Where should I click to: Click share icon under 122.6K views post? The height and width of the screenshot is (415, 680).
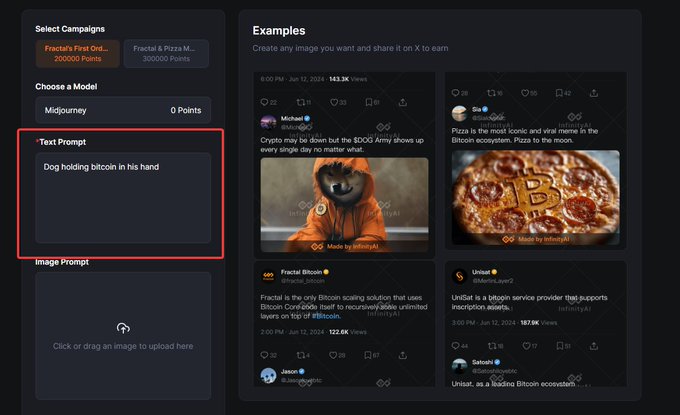point(403,355)
